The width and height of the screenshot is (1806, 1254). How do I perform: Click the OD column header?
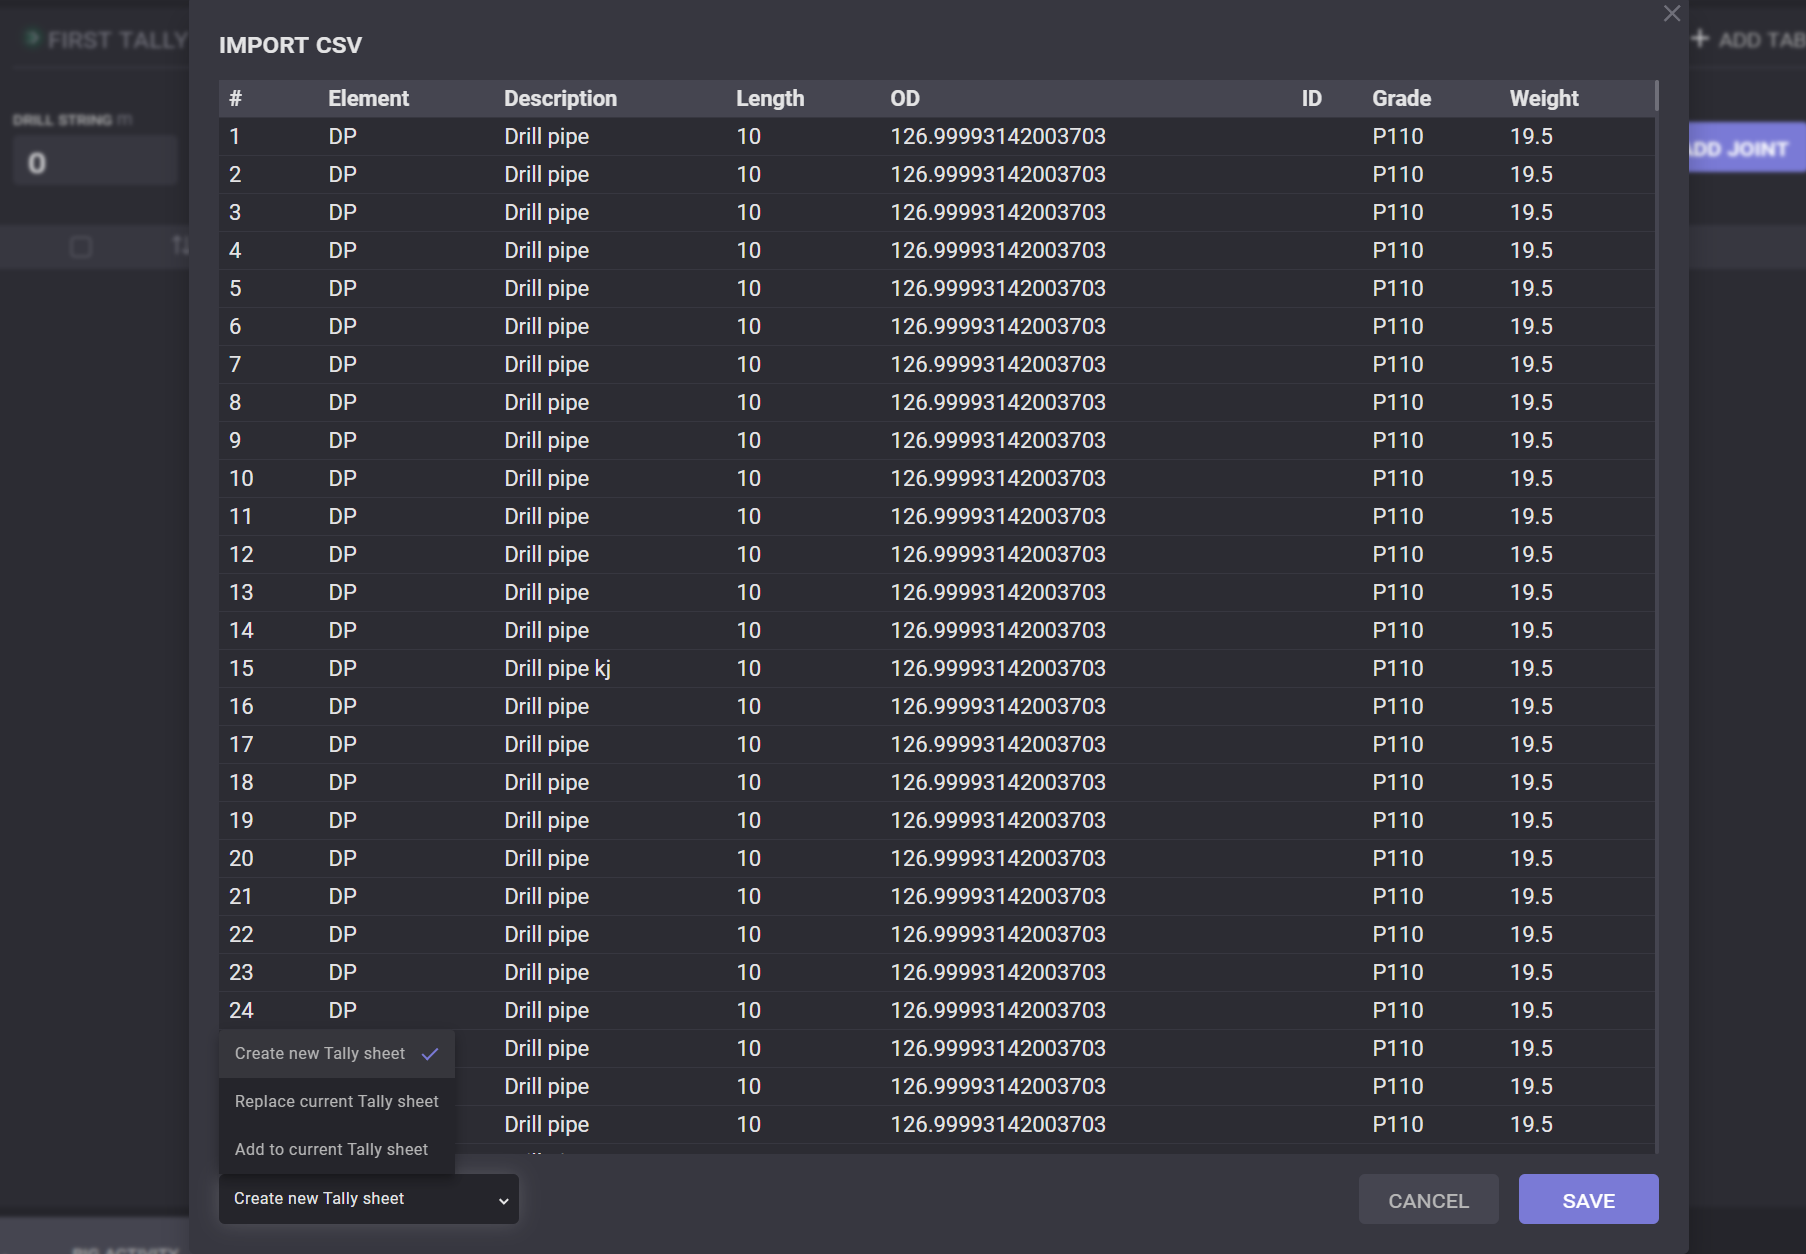pos(904,98)
